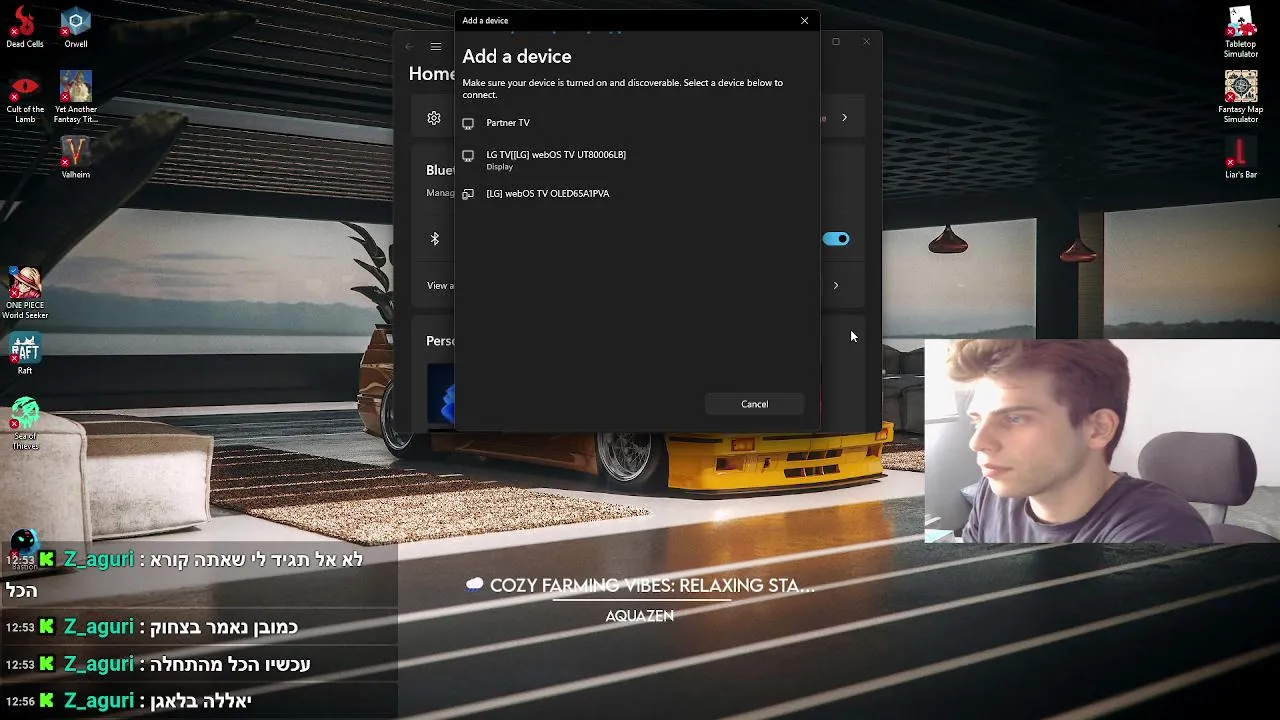Click the Bluetooth symbol in Settings window
Image resolution: width=1280 pixels, height=720 pixels.
tap(435, 239)
